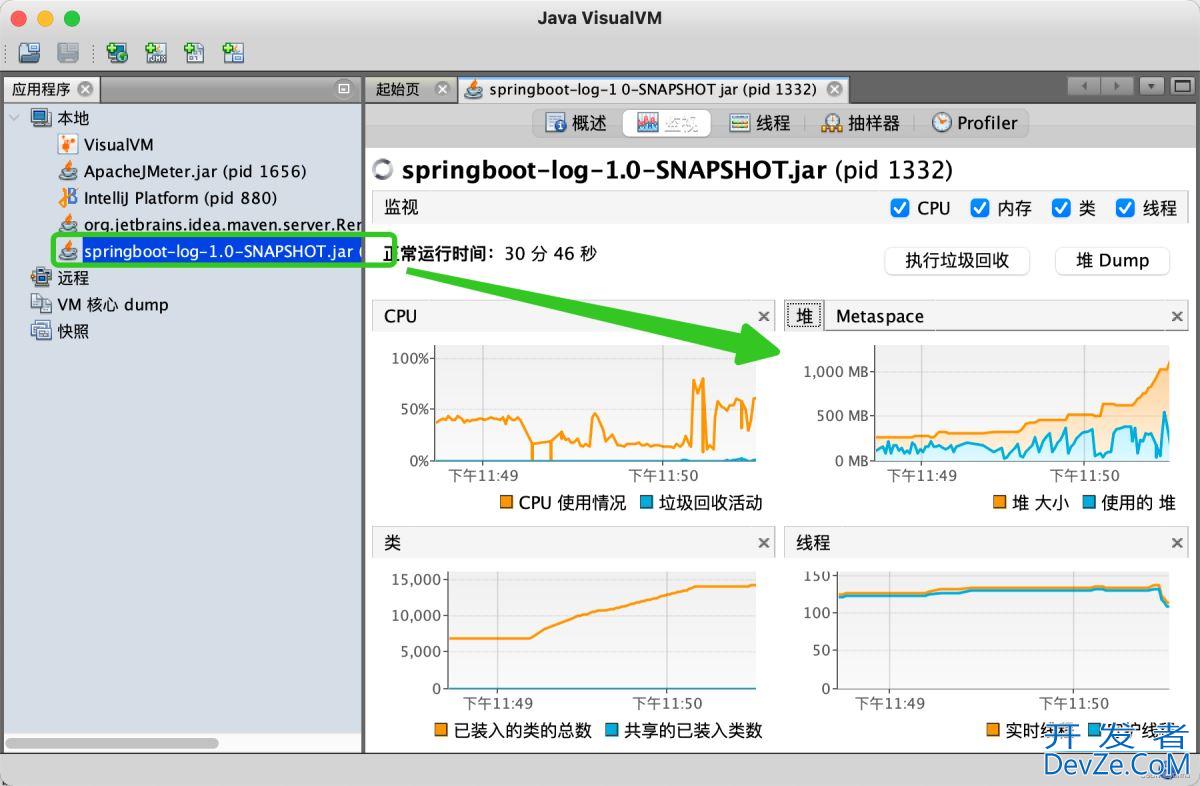
Task: Click the 堆 Dump button
Action: point(1112,260)
